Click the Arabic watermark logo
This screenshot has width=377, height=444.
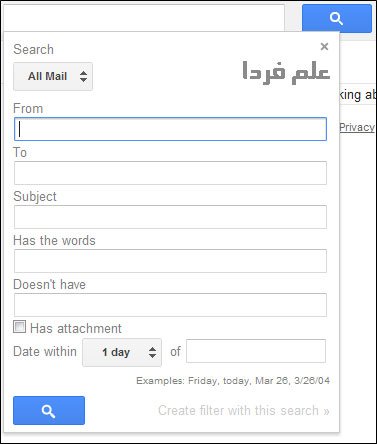tap(286, 72)
